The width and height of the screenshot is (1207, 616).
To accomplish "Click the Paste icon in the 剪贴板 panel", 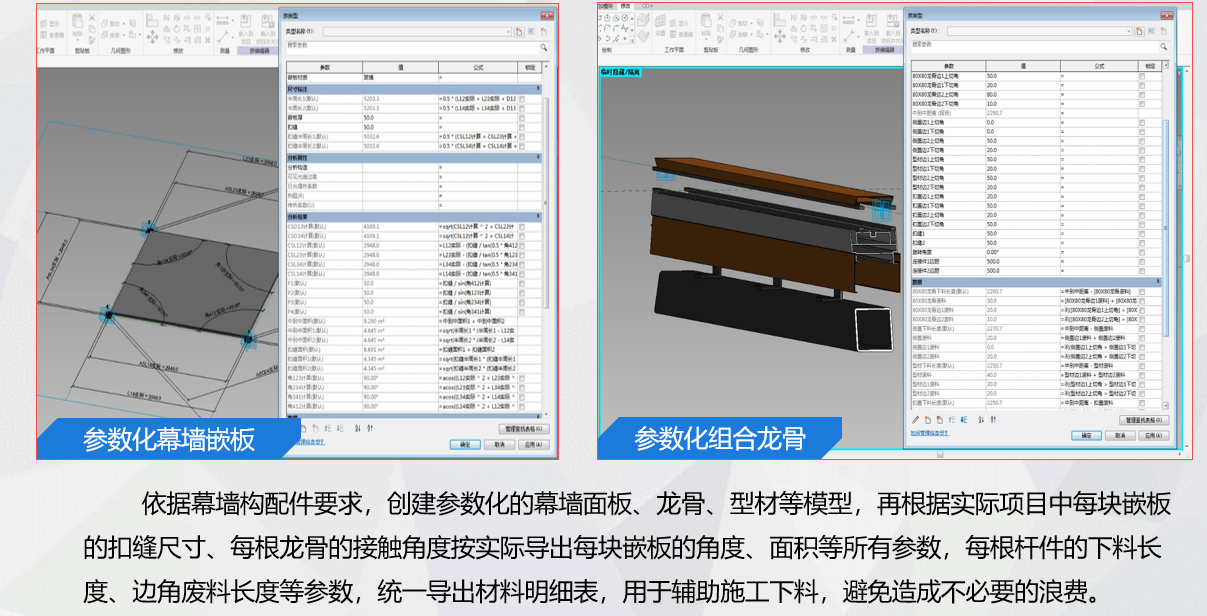I will [78, 22].
